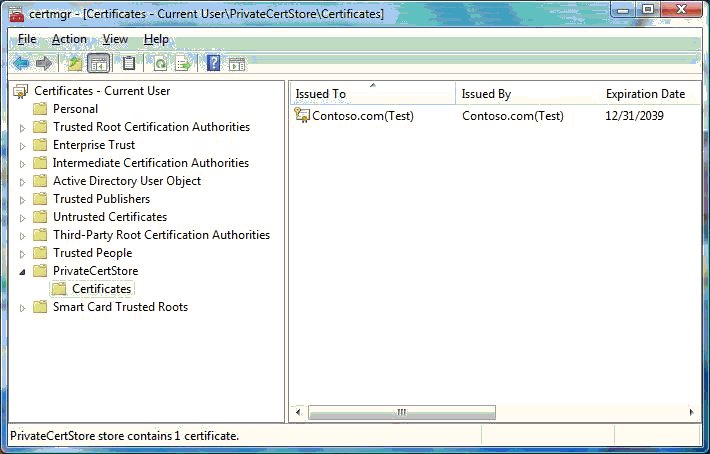The image size is (710, 454).
Task: Open the Action menu
Action: coord(69,39)
